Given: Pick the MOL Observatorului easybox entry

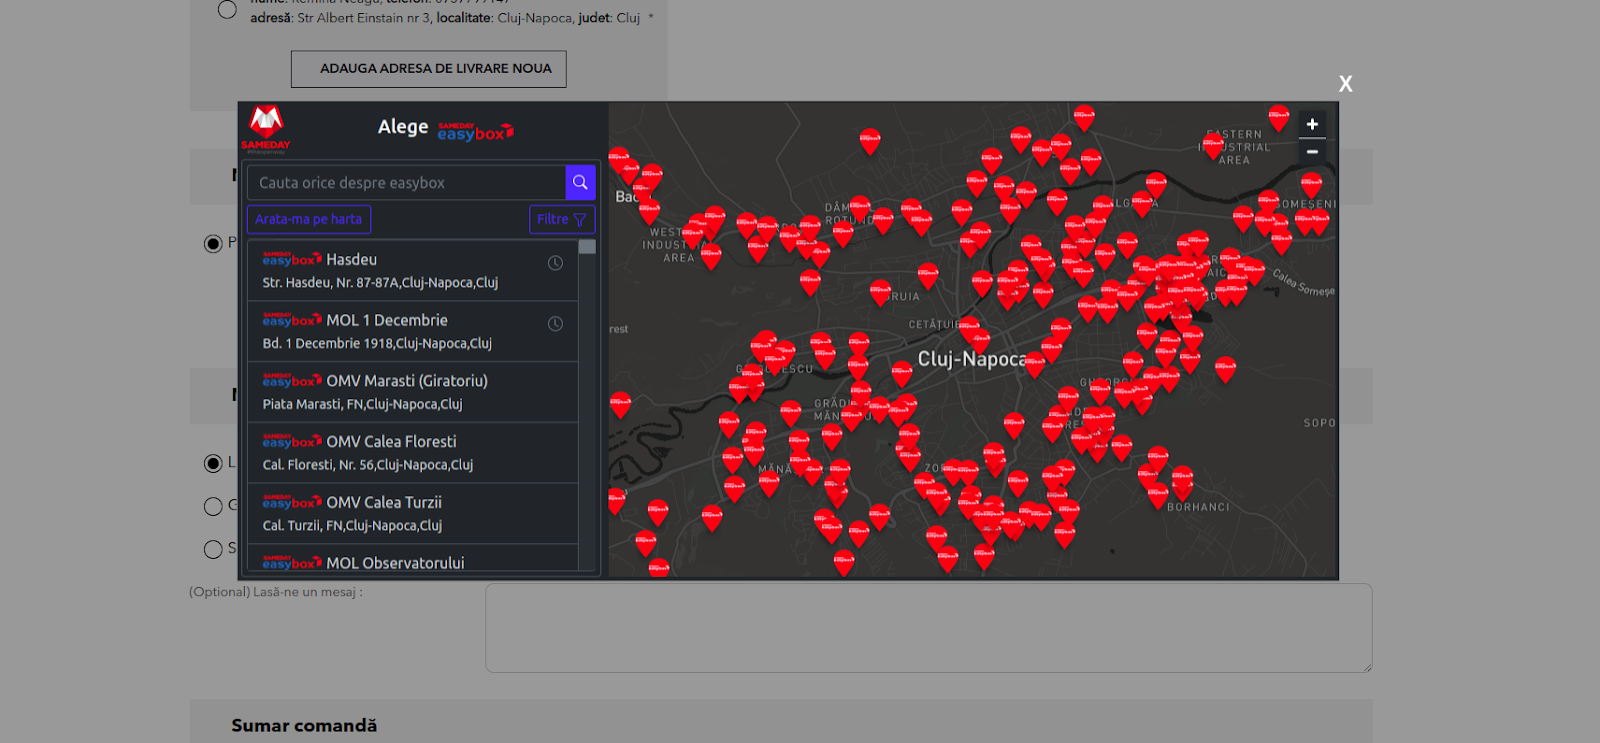Looking at the screenshot, I should tap(413, 560).
